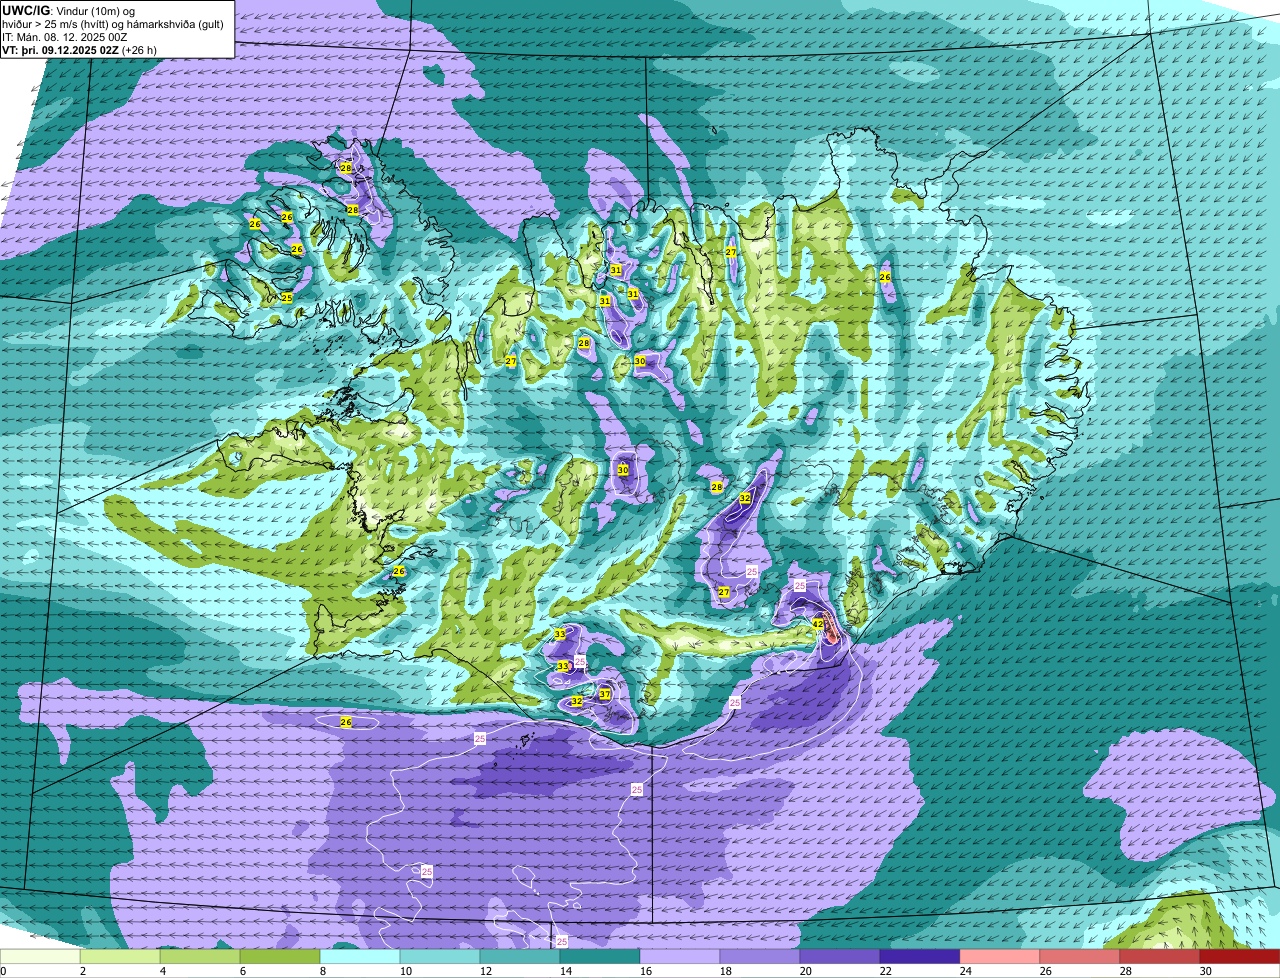Click the "24" tick label on the color scale
This screenshot has height=978, width=1280.
click(x=966, y=971)
